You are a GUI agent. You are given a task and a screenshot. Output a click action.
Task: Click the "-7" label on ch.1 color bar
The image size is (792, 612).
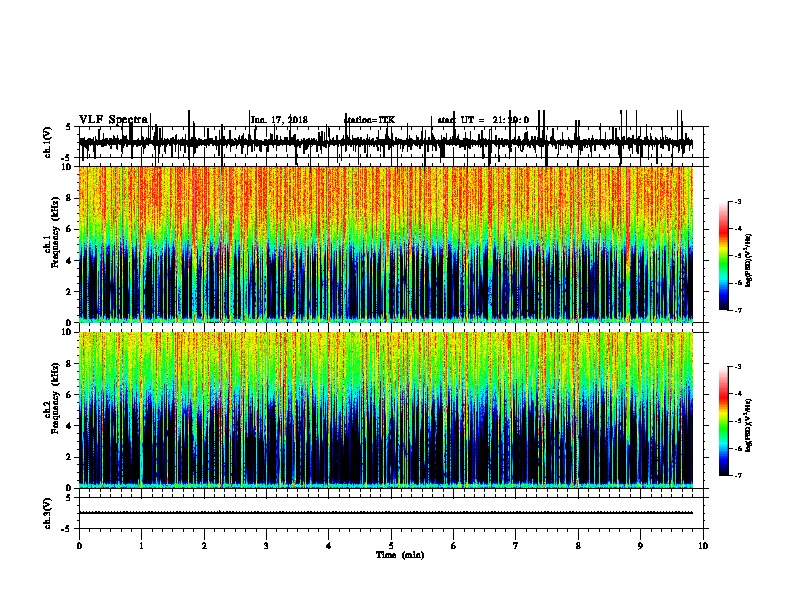click(738, 310)
